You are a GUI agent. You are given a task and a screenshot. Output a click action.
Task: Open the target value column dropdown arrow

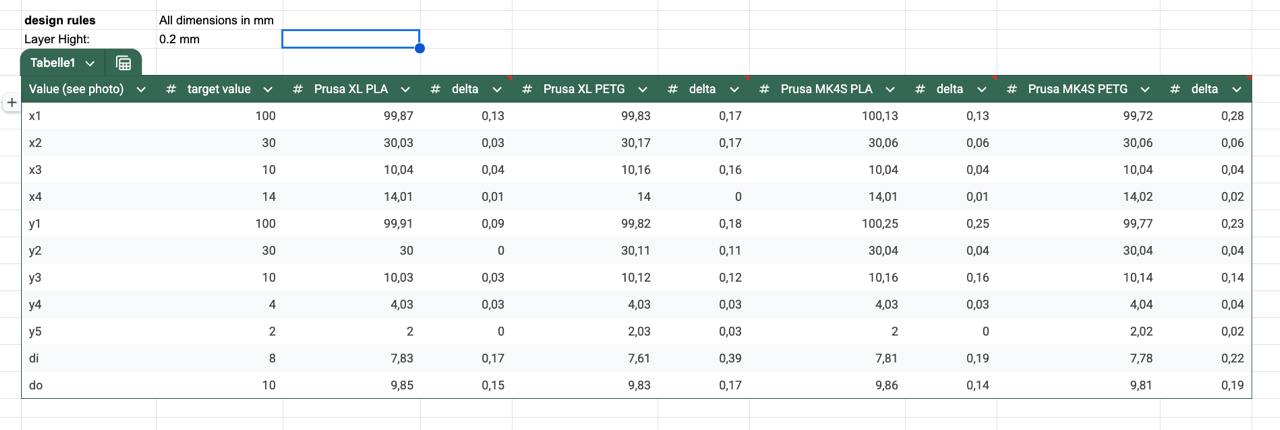(x=268, y=89)
